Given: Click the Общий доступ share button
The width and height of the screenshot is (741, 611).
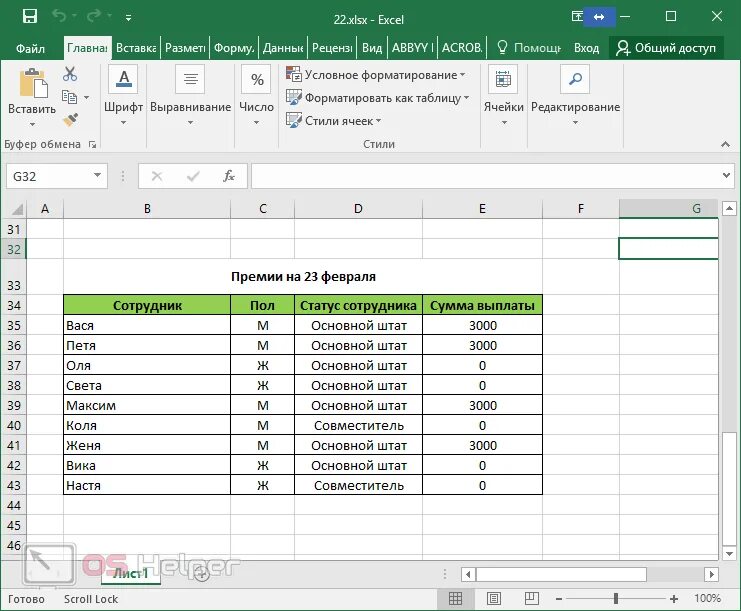Looking at the screenshot, I should [666, 48].
